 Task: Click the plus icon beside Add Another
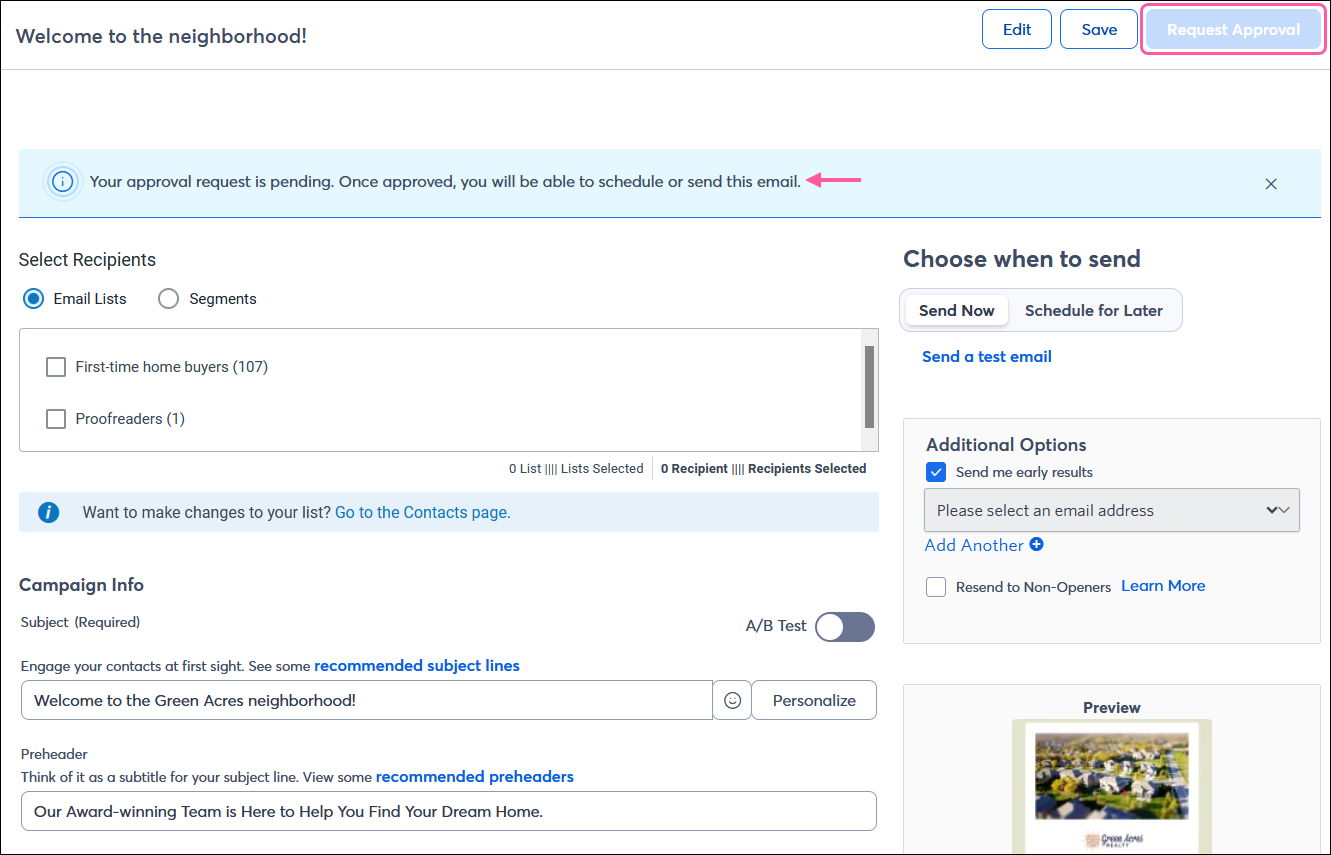[x=1037, y=544]
